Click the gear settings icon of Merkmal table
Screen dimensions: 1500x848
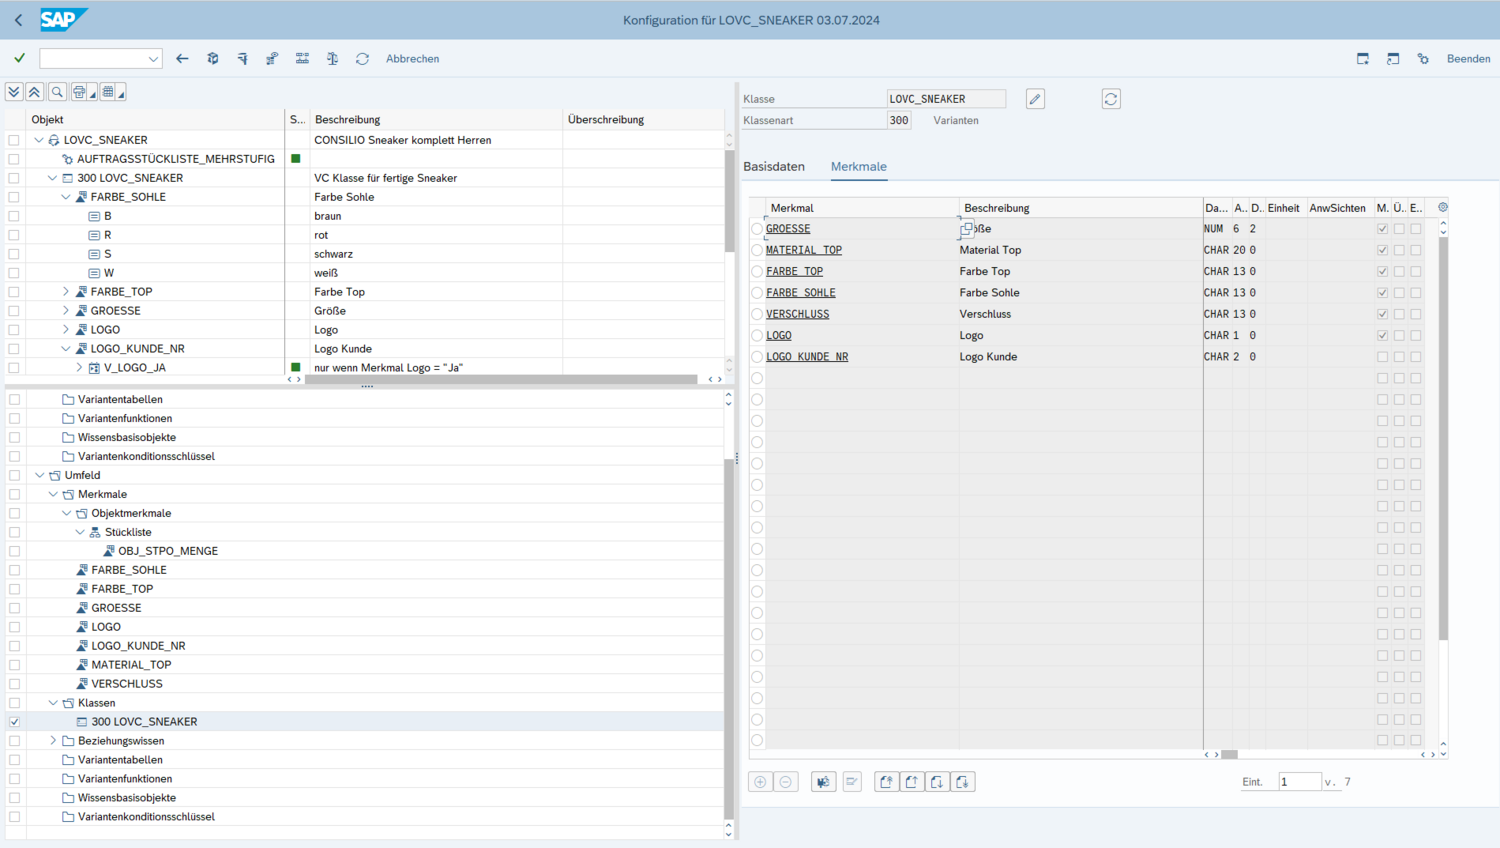coord(1443,207)
